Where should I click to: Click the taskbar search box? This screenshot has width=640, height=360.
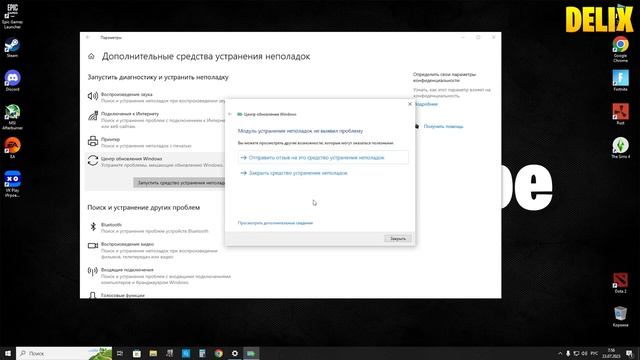point(64,353)
